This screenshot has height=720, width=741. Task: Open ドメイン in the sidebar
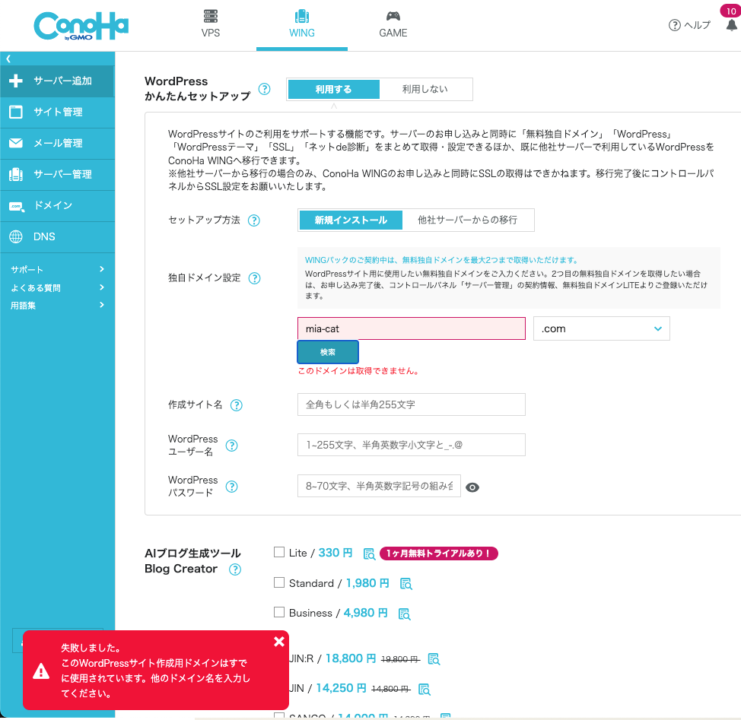click(57, 206)
